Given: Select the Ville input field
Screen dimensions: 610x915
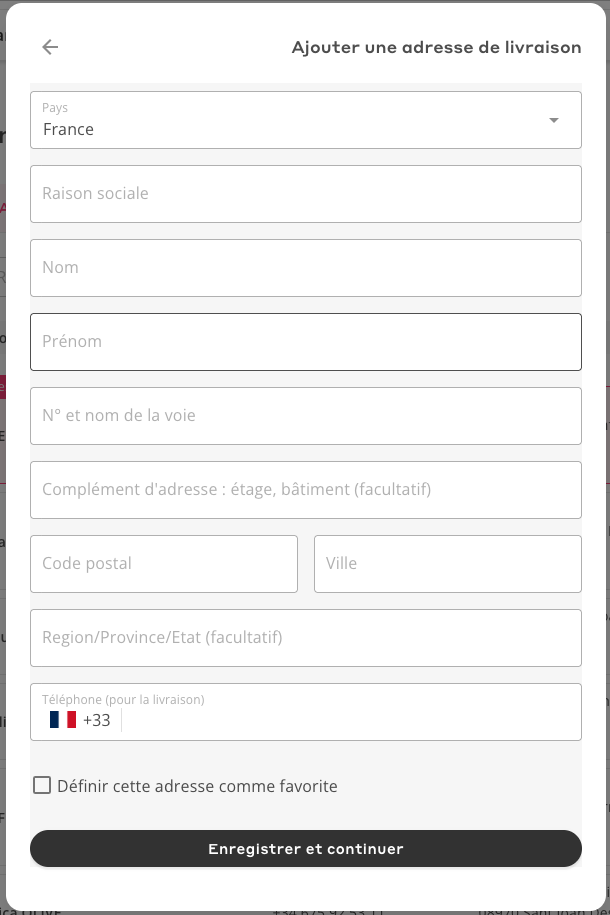Looking at the screenshot, I should [x=448, y=564].
